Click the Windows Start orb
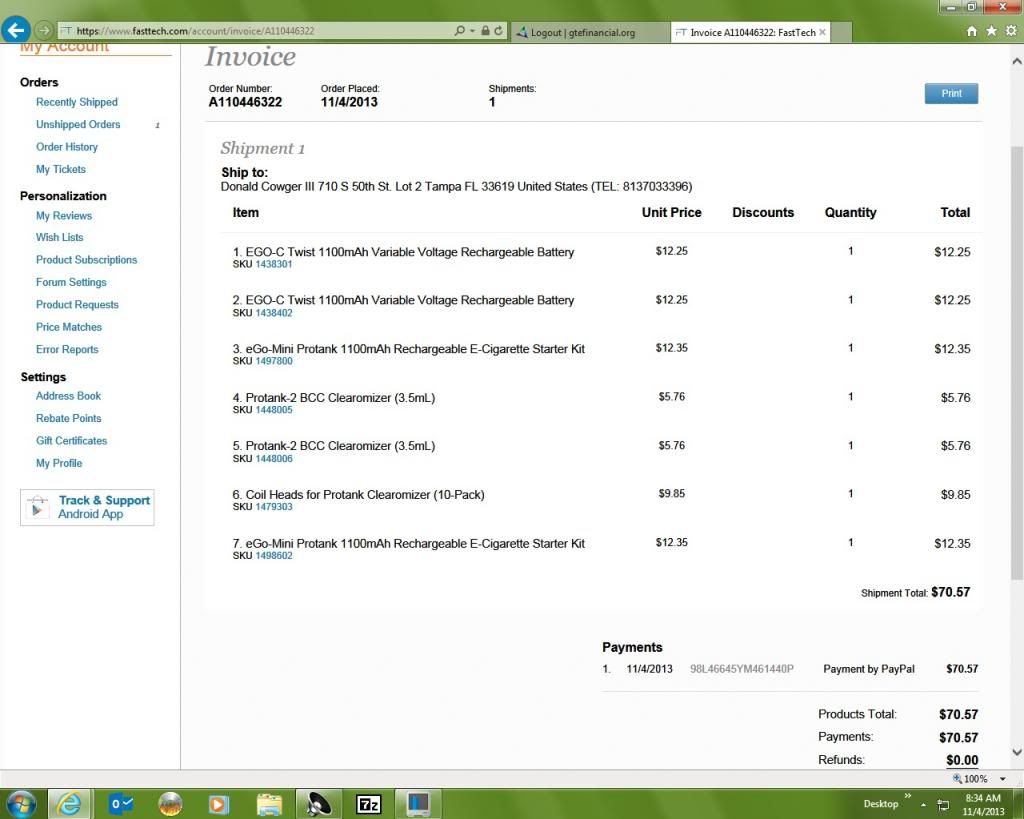1024x819 pixels. pyautogui.click(x=20, y=803)
